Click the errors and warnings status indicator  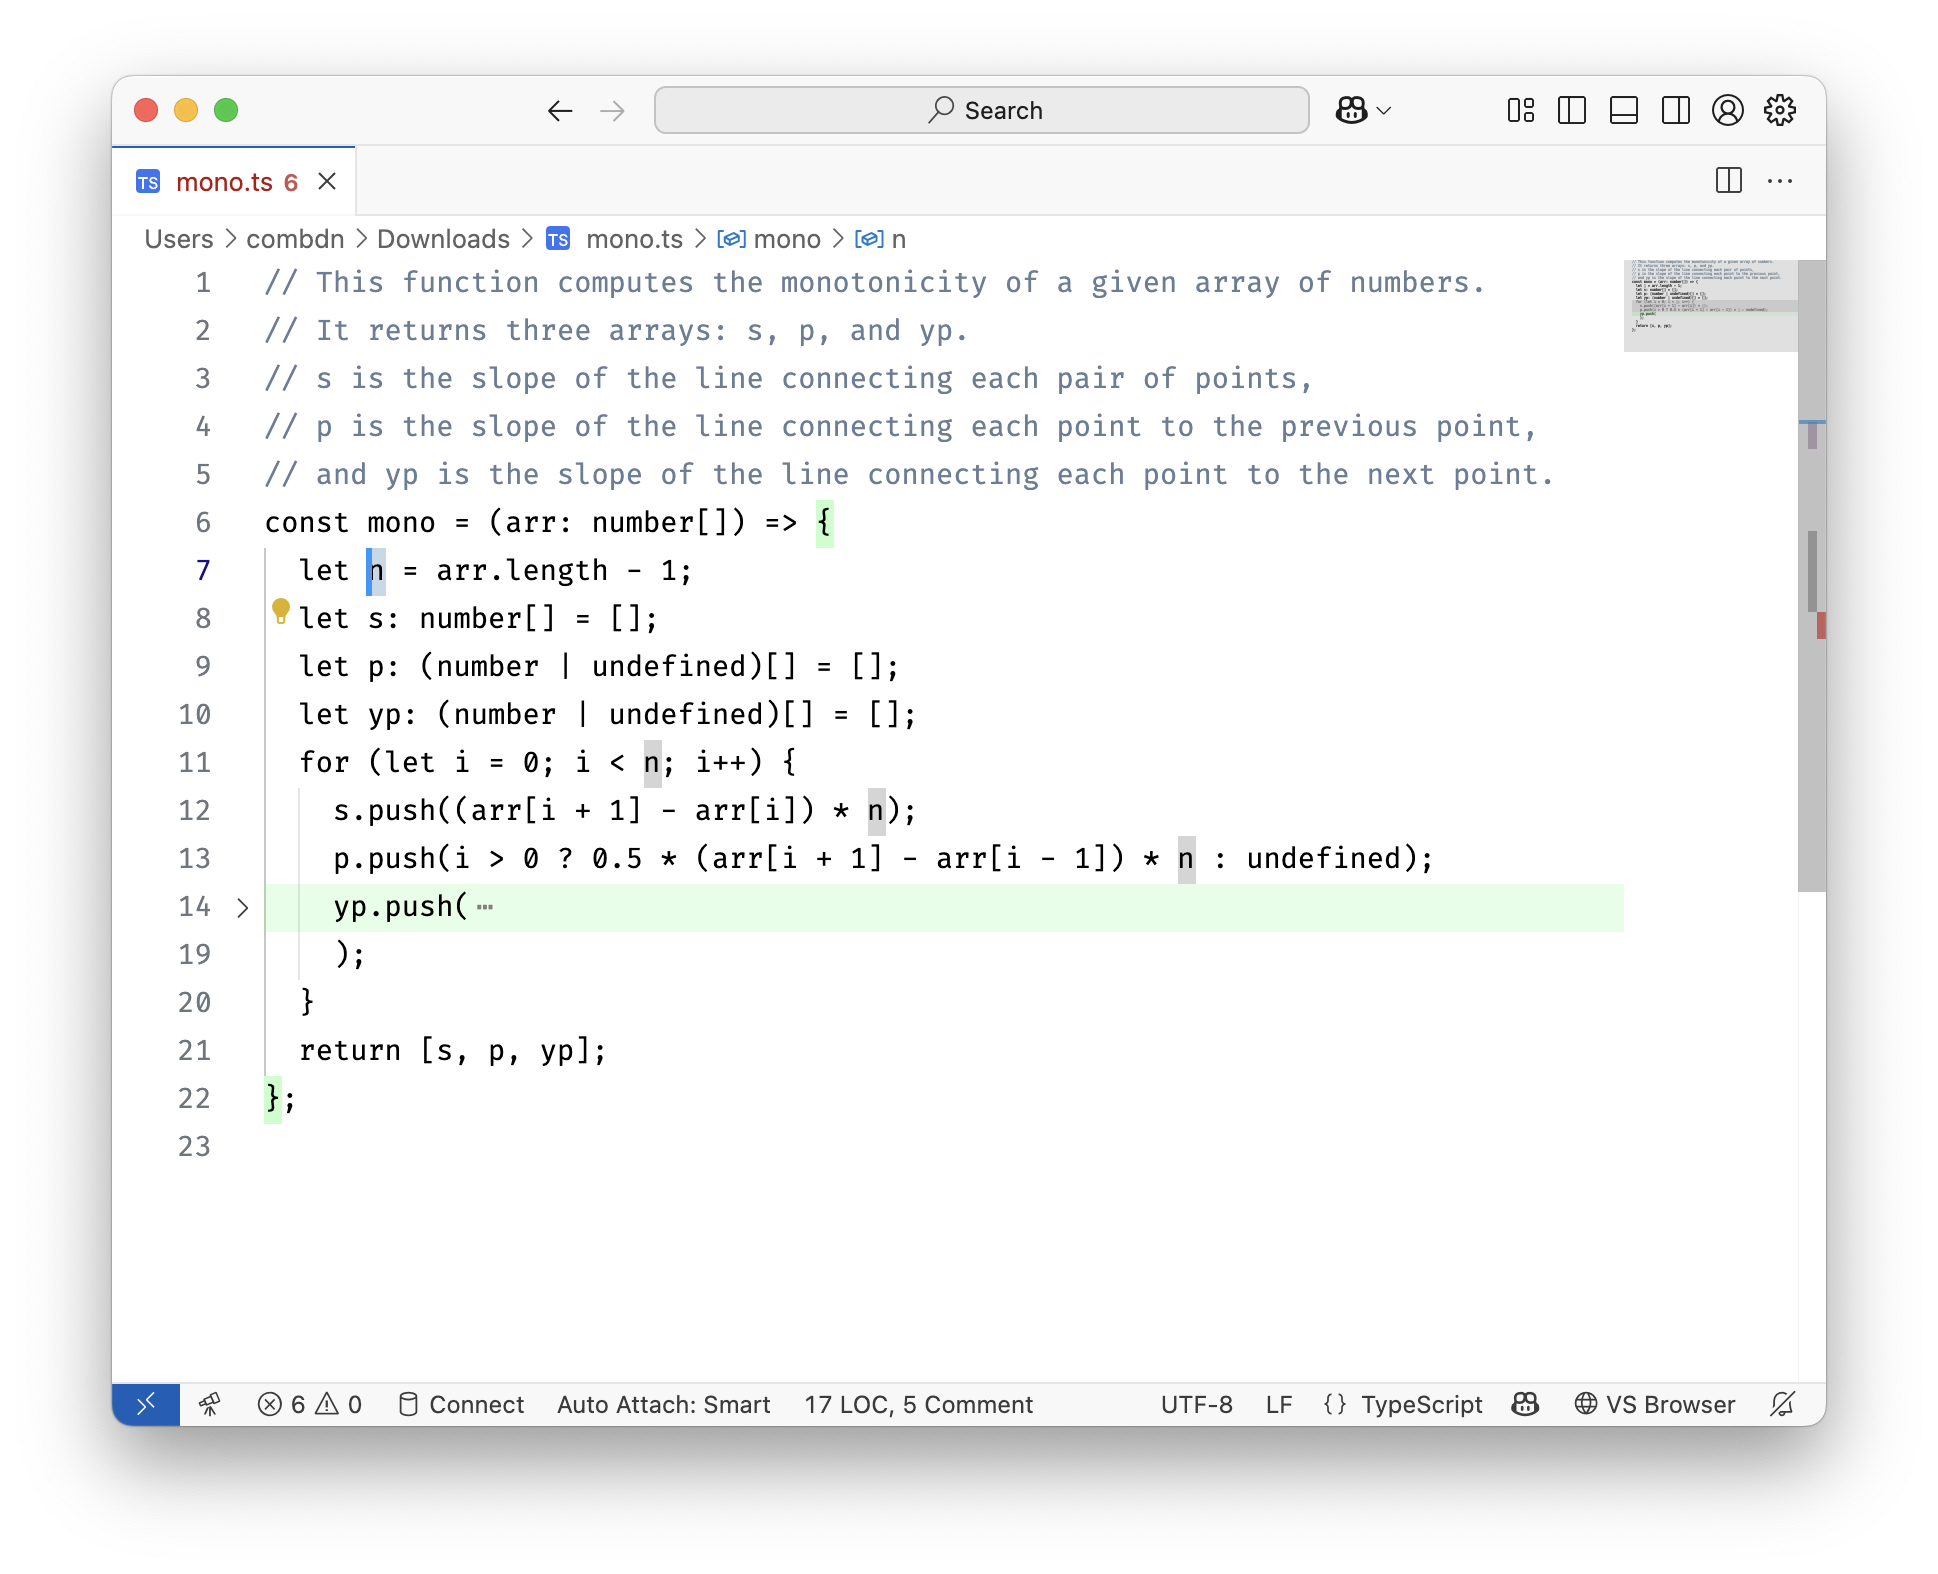click(310, 1404)
